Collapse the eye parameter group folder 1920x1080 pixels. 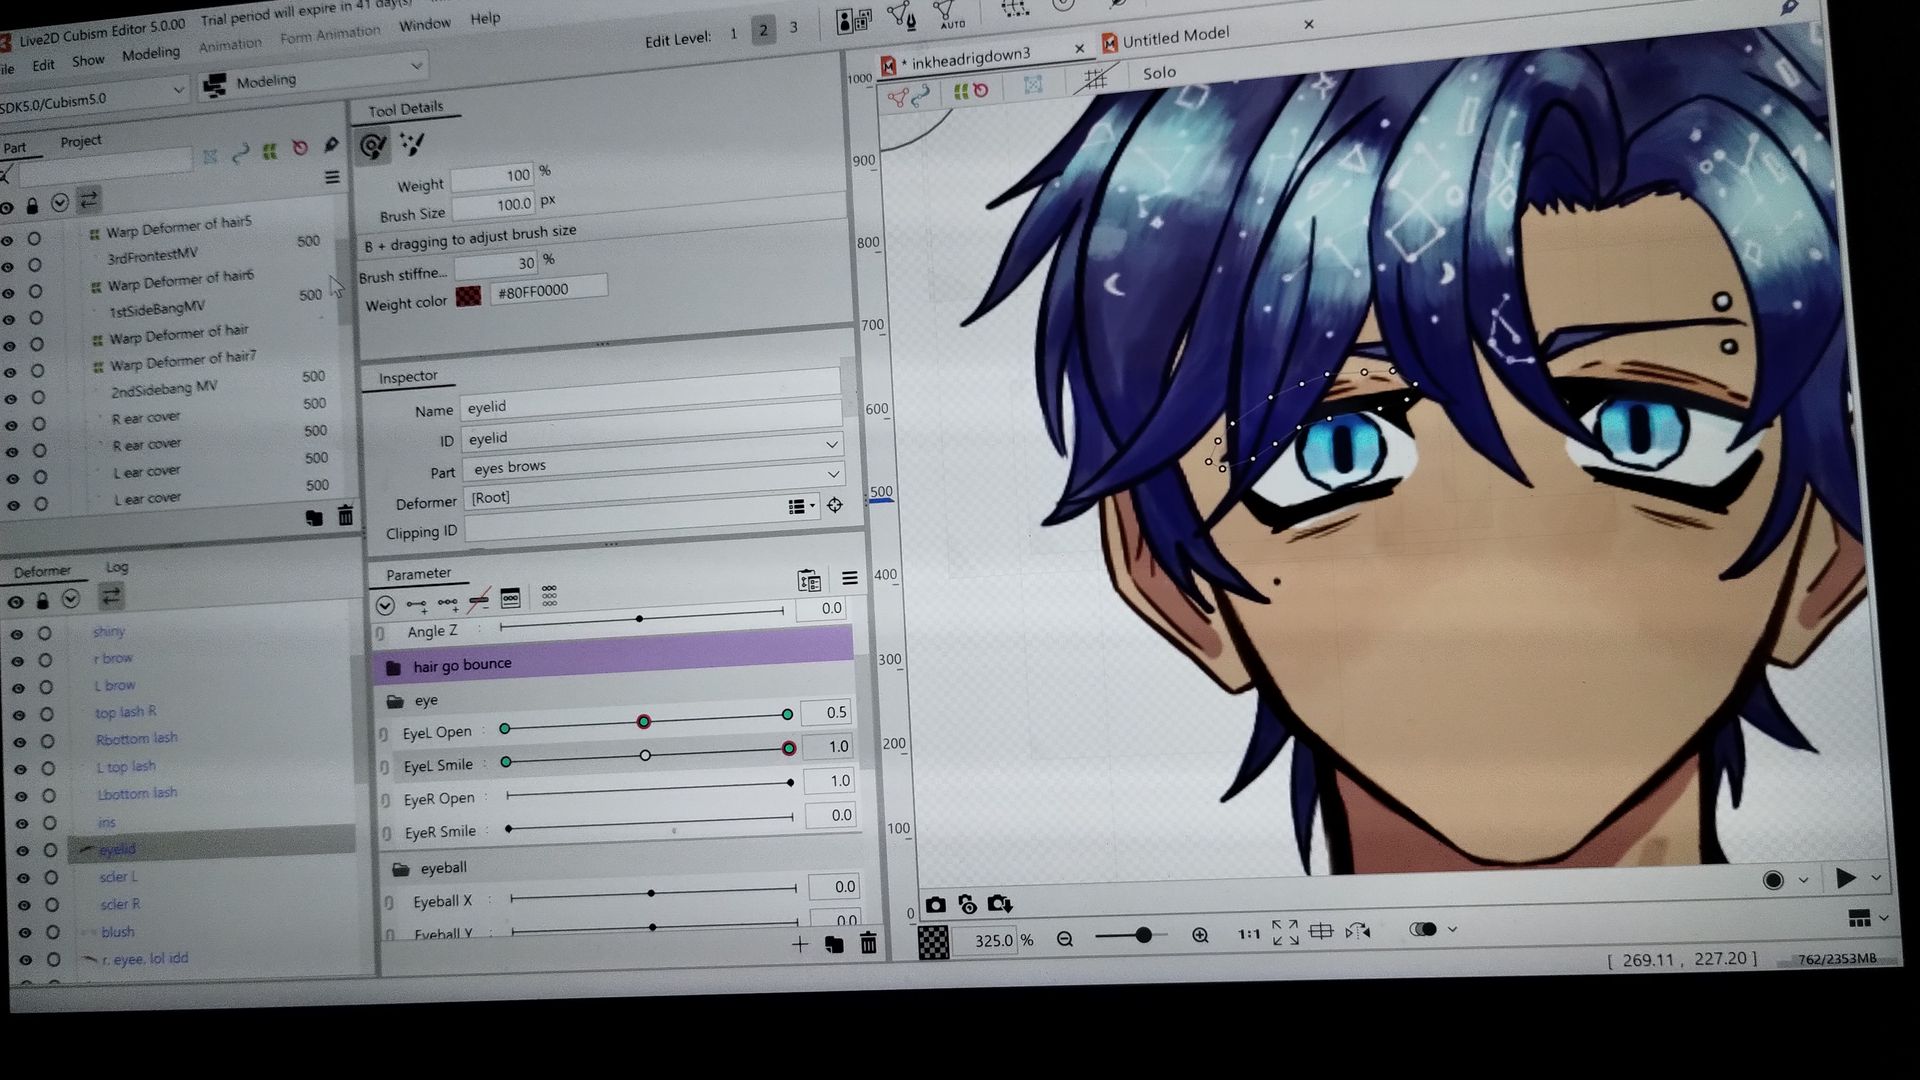tap(395, 701)
